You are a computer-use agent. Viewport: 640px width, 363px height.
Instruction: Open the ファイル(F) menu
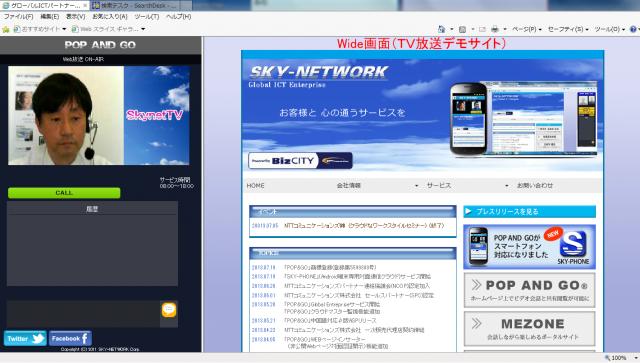coord(18,17)
